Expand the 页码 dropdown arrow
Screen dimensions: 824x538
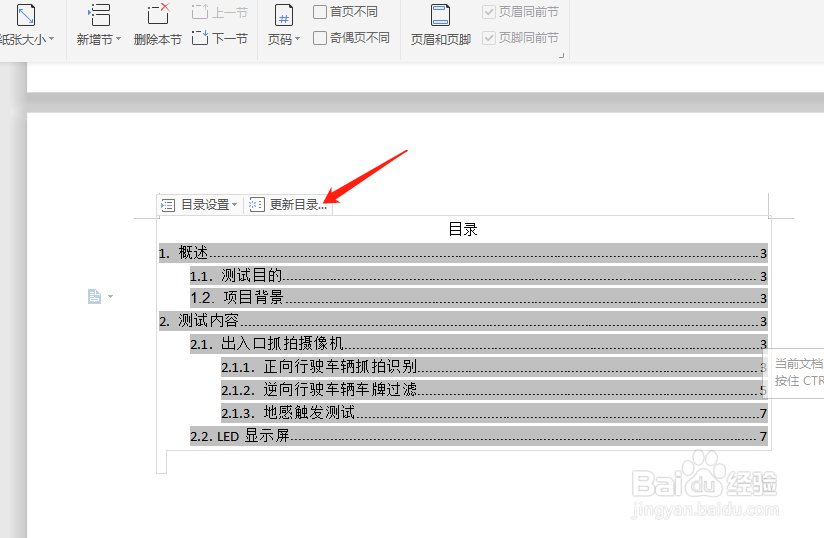pyautogui.click(x=297, y=39)
